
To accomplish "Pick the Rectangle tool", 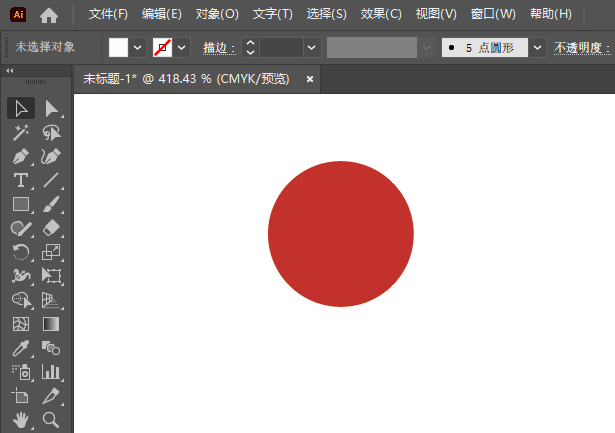I will [21, 204].
